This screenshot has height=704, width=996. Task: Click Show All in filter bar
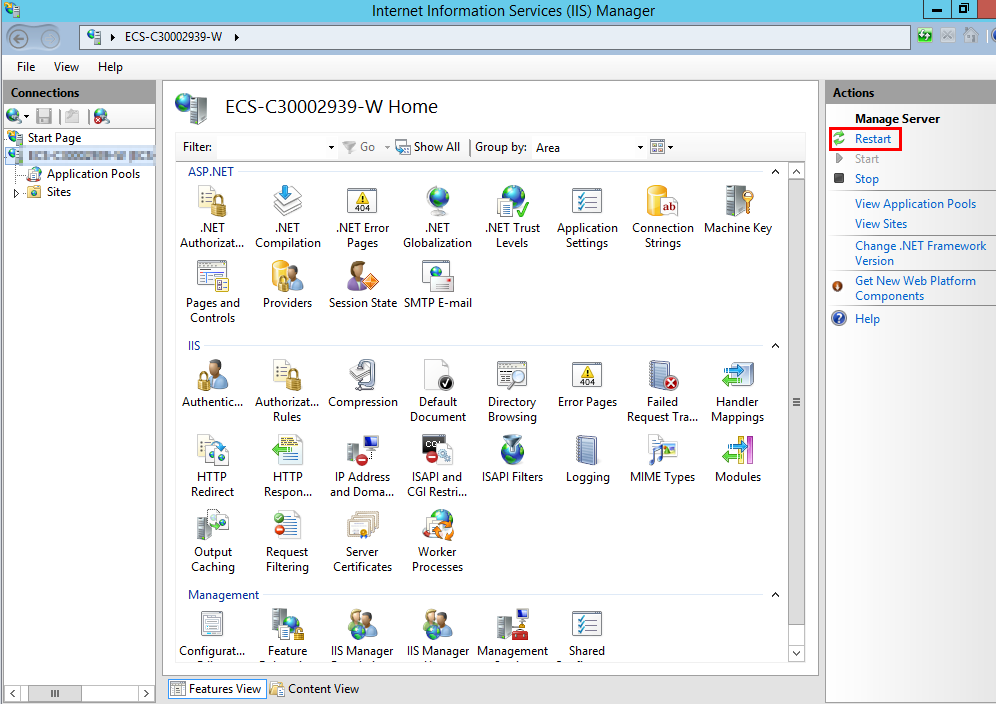pyautogui.click(x=428, y=147)
